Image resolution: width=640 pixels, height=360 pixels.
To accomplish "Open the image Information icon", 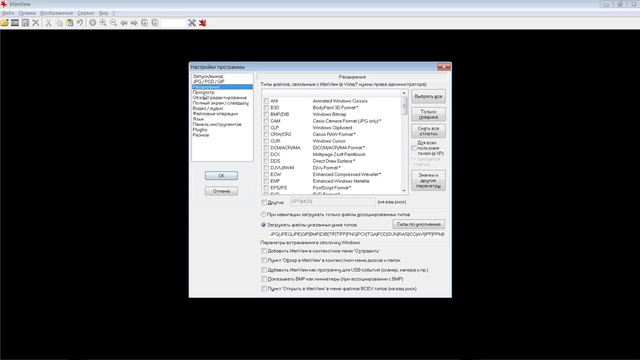I will 93,23.
